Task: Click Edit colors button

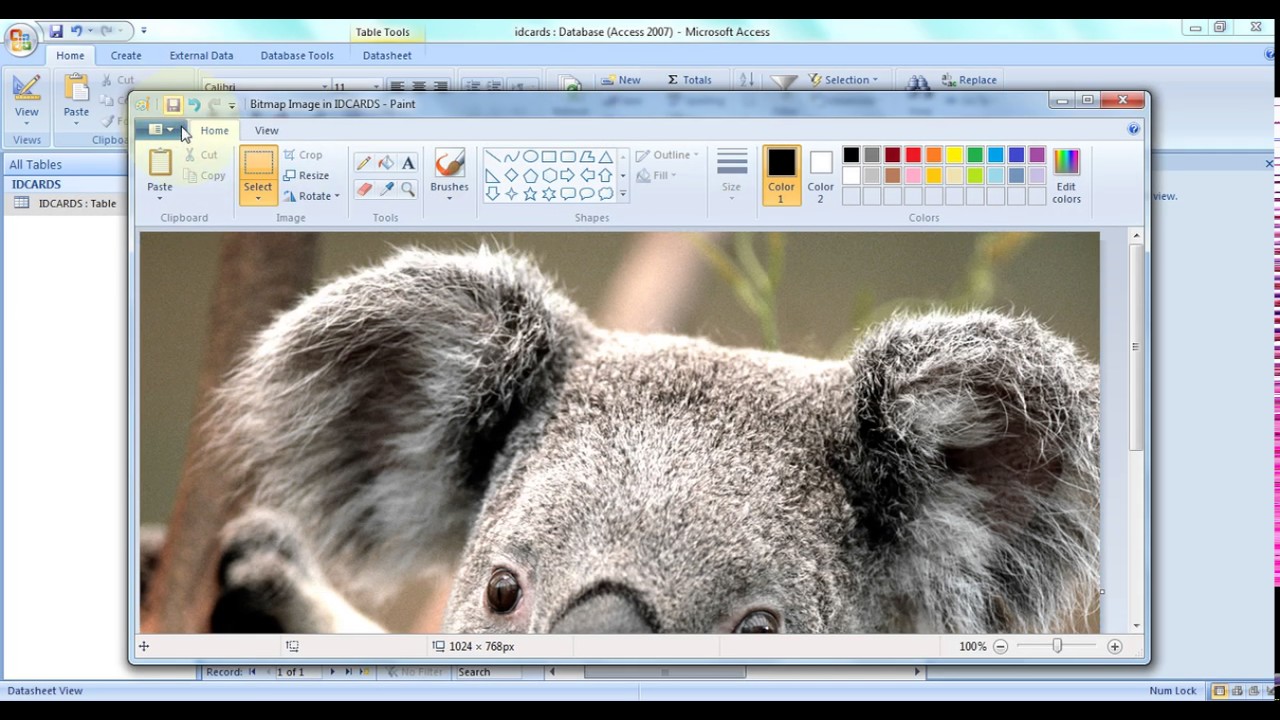Action: click(1066, 176)
